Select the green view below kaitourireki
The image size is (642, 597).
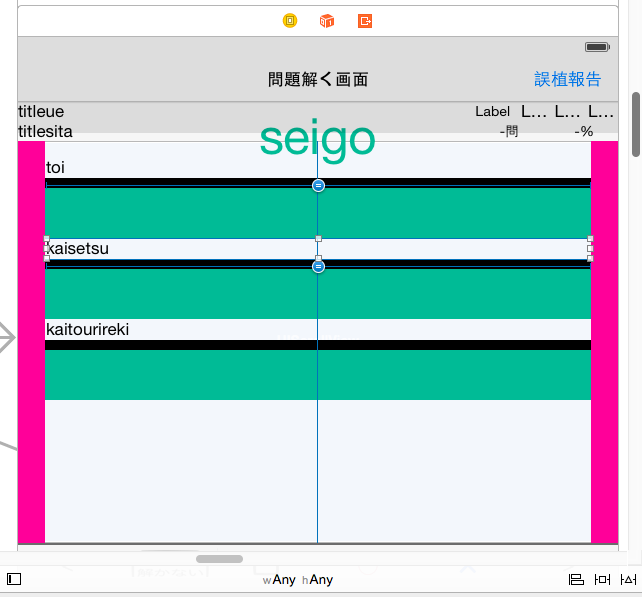(318, 375)
